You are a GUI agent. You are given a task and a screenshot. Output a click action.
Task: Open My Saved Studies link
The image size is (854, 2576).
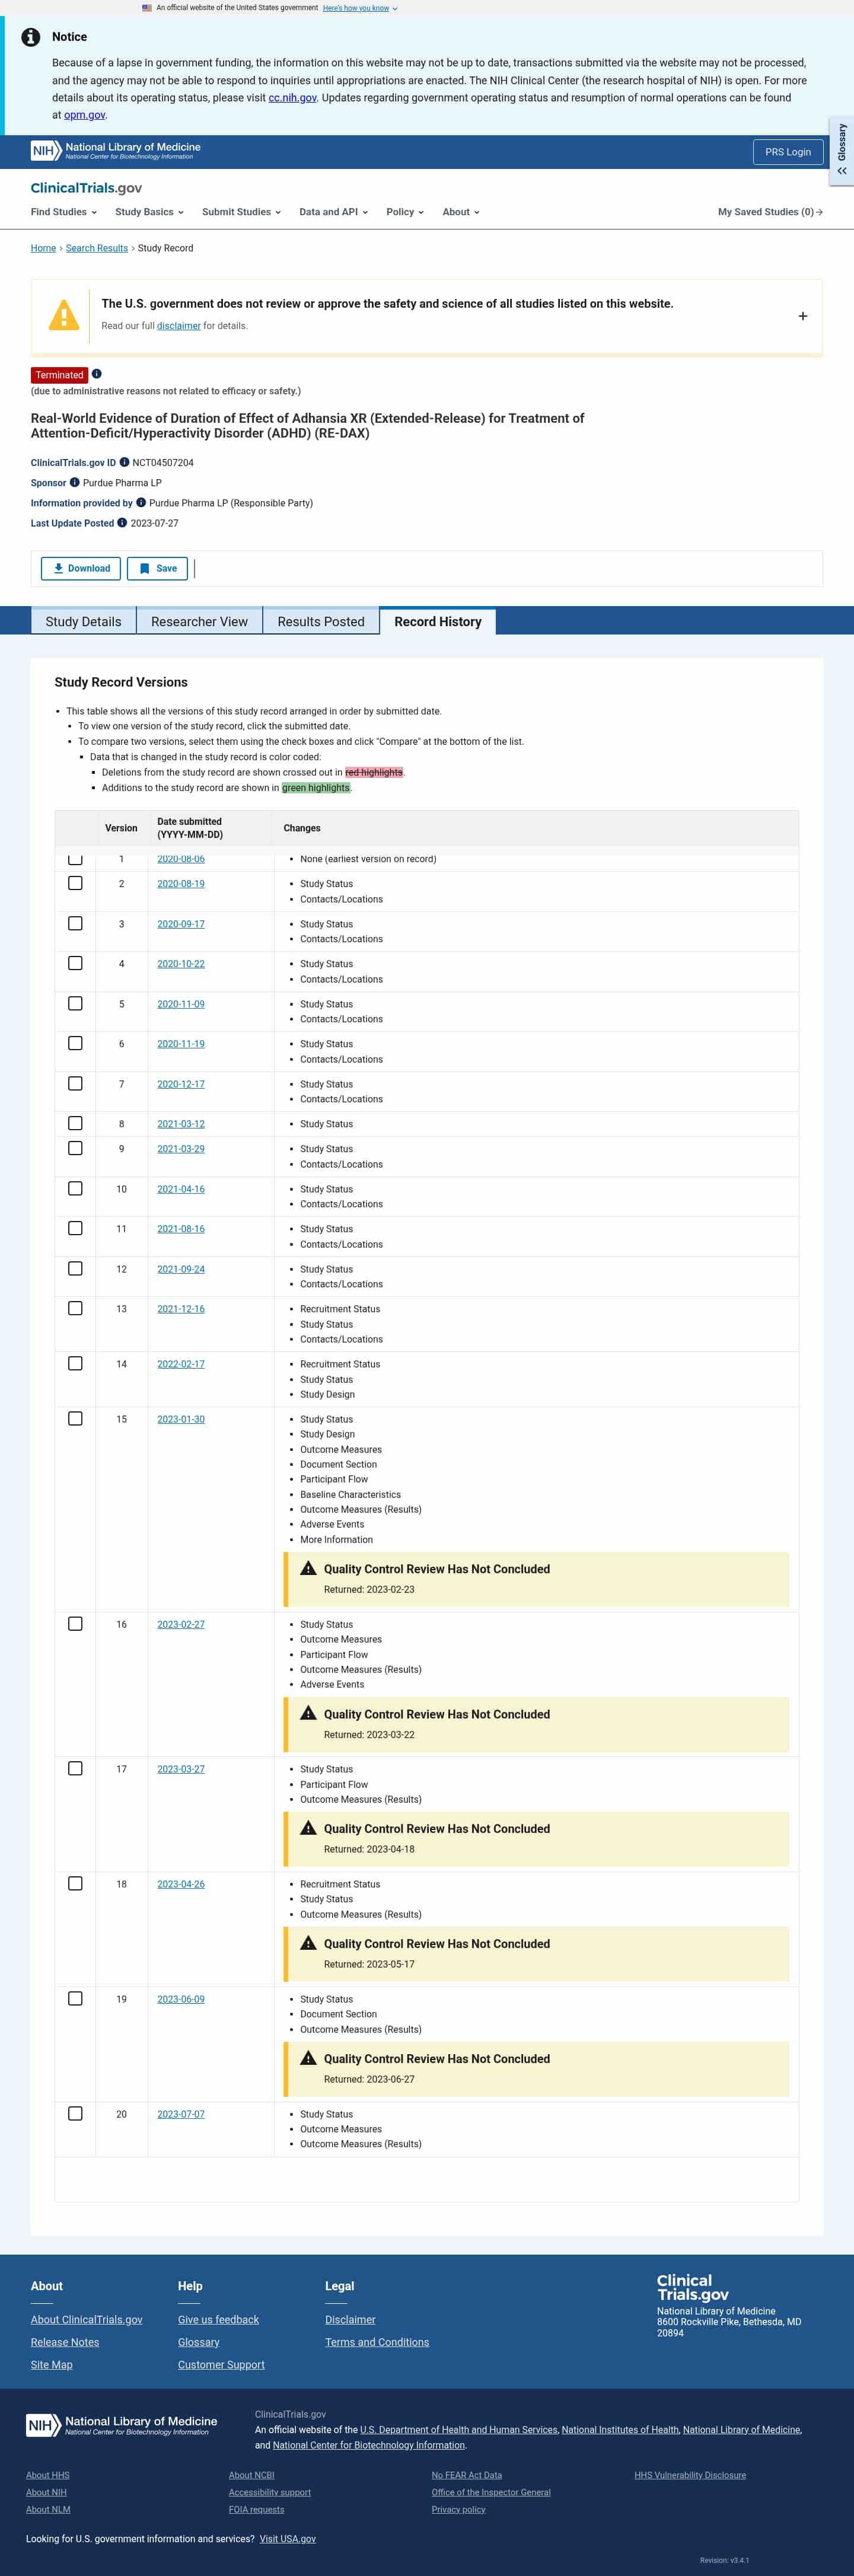tap(770, 212)
